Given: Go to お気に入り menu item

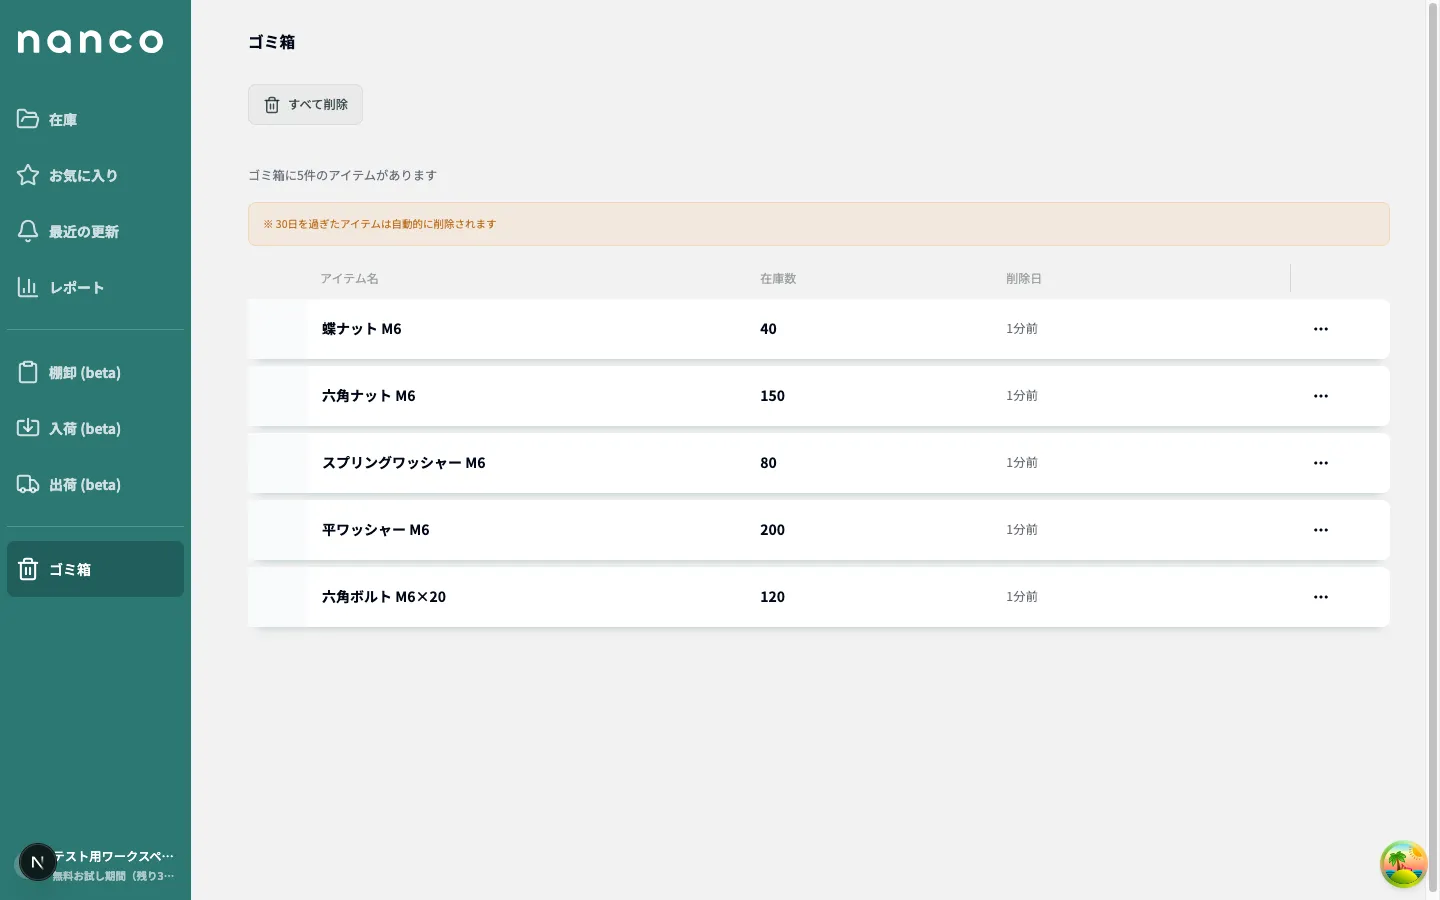Looking at the screenshot, I should [x=95, y=175].
